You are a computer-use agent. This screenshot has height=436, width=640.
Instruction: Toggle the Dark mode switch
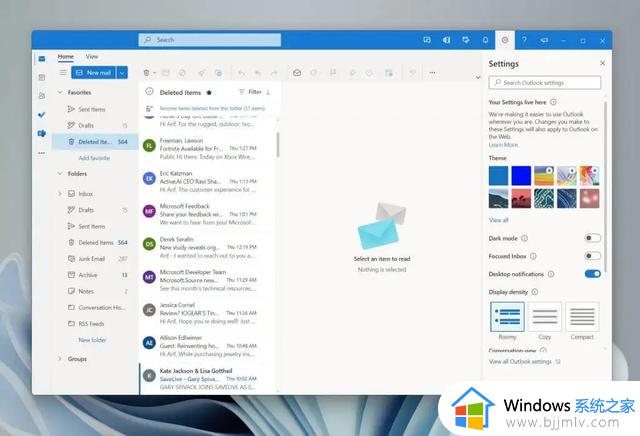pyautogui.click(x=592, y=238)
